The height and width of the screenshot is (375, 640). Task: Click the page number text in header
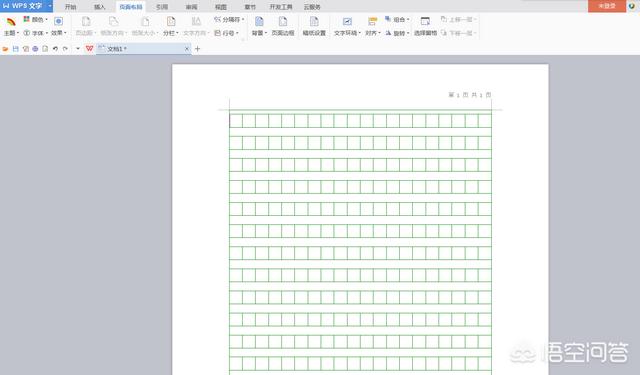tap(470, 95)
